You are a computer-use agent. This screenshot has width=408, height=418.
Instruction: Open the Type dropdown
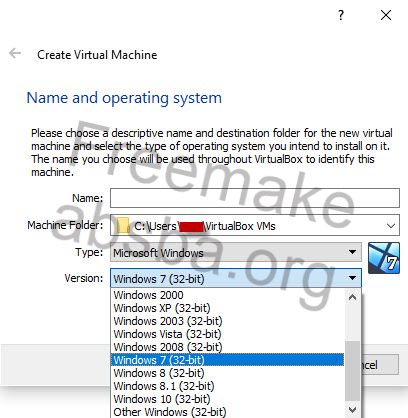(236, 252)
